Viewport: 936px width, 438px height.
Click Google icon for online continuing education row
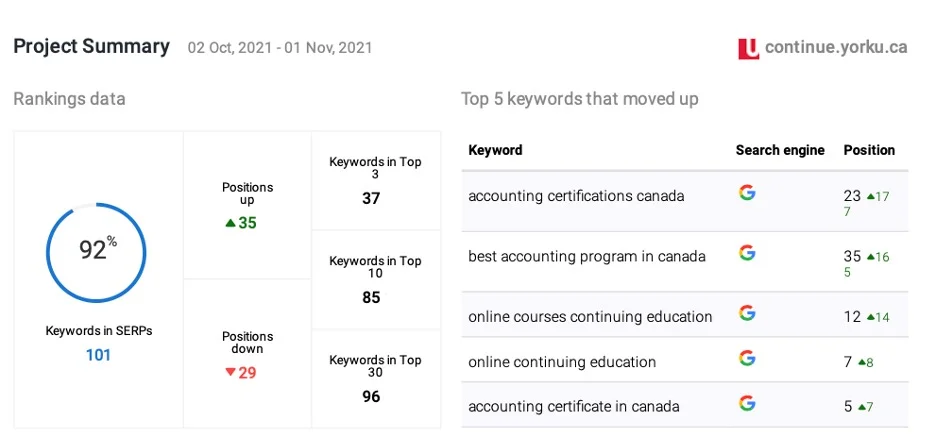point(746,358)
